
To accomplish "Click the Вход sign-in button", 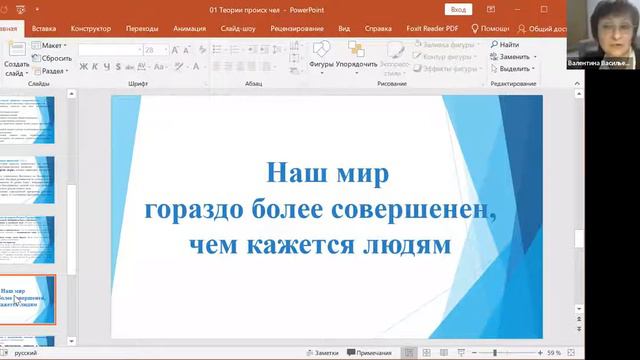I will 458,9.
